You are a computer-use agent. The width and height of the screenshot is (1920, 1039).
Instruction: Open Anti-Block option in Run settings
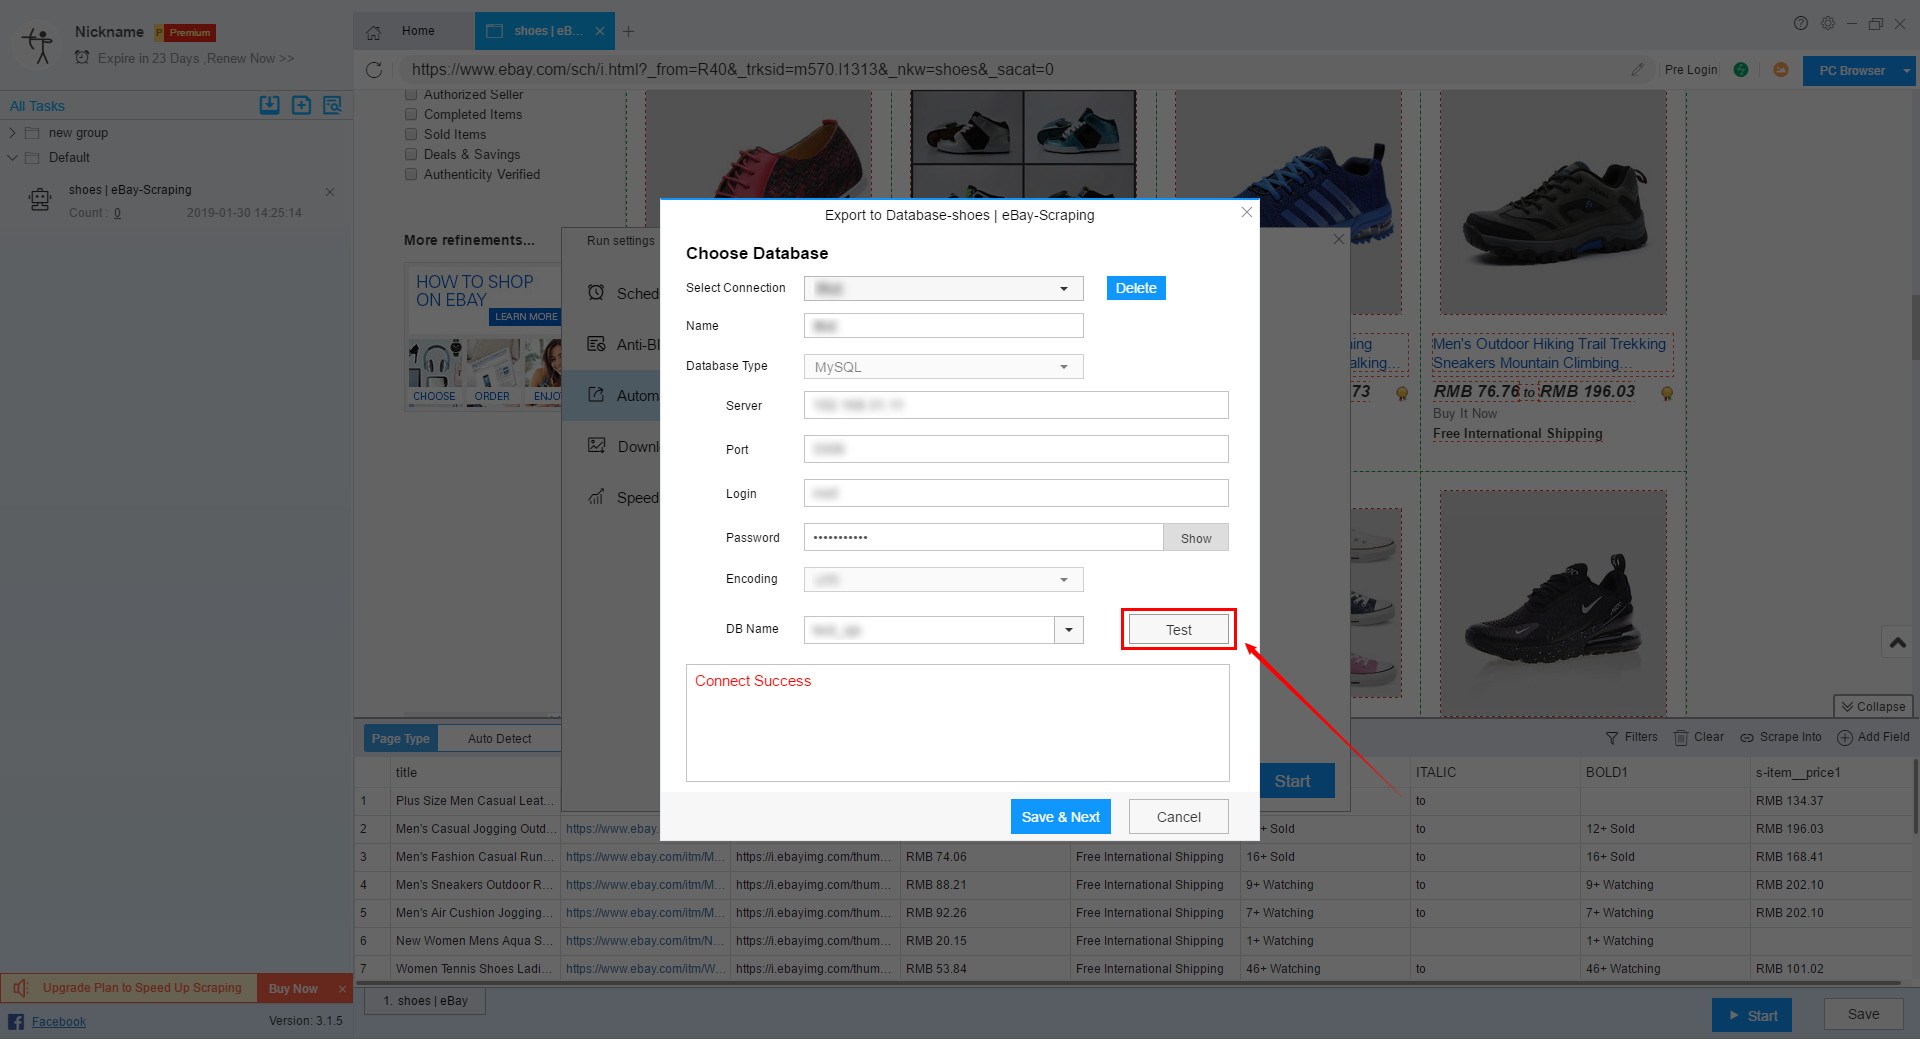(612, 344)
